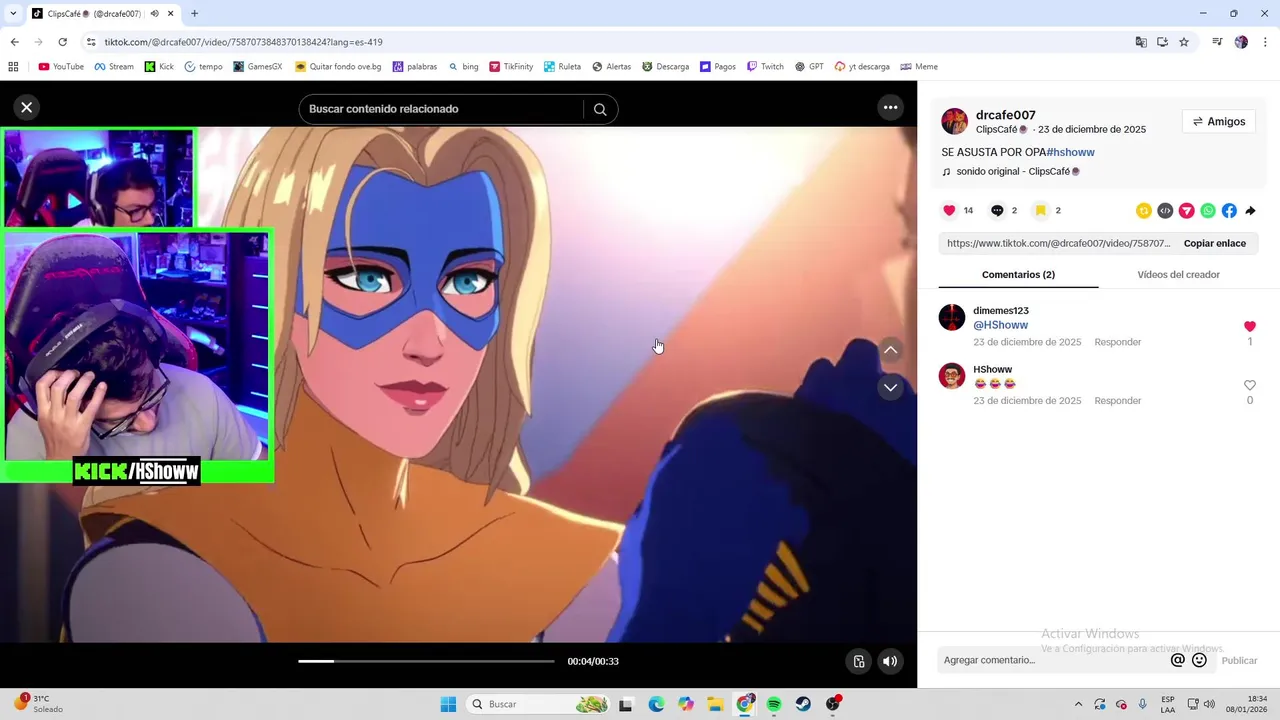
Task: Open the three-dot more options menu on video
Action: 890,107
